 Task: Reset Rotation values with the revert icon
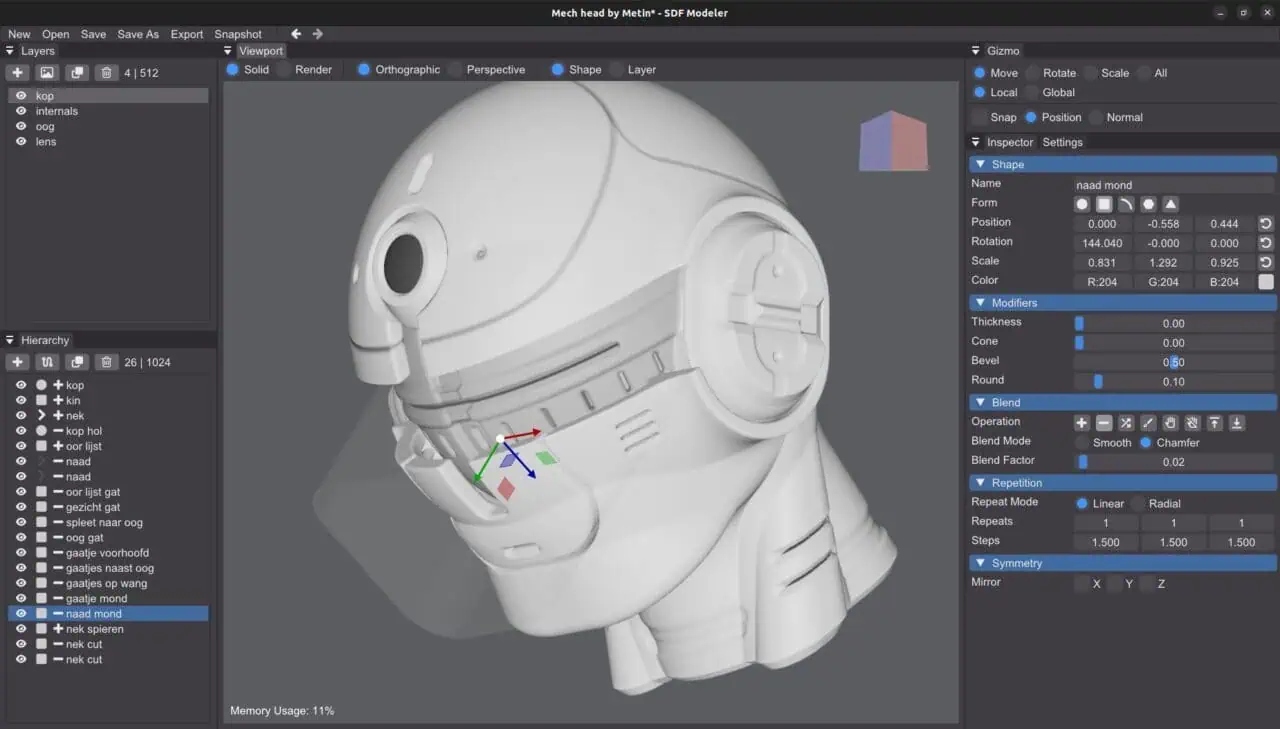[1266, 243]
